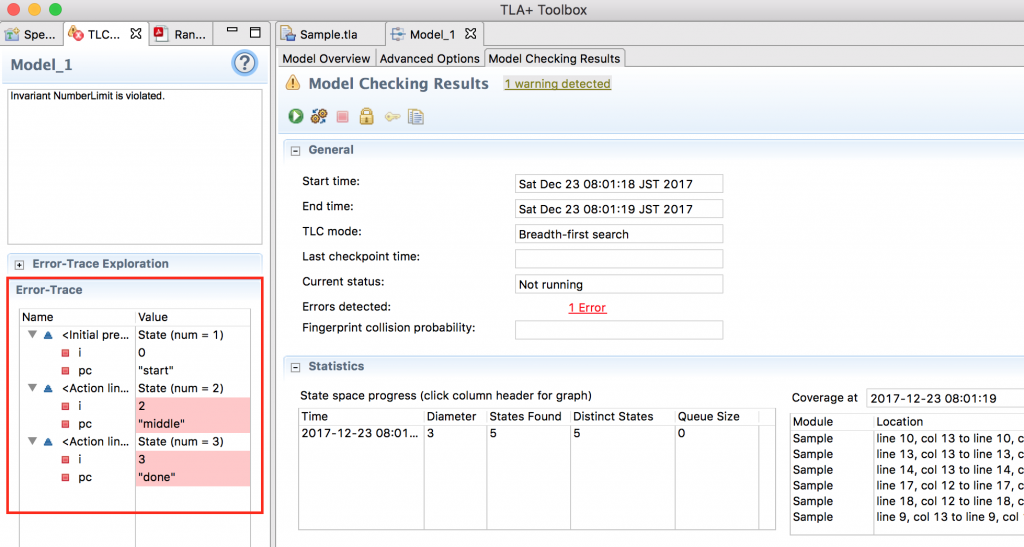Click the Module column header

pyautogui.click(x=832, y=422)
